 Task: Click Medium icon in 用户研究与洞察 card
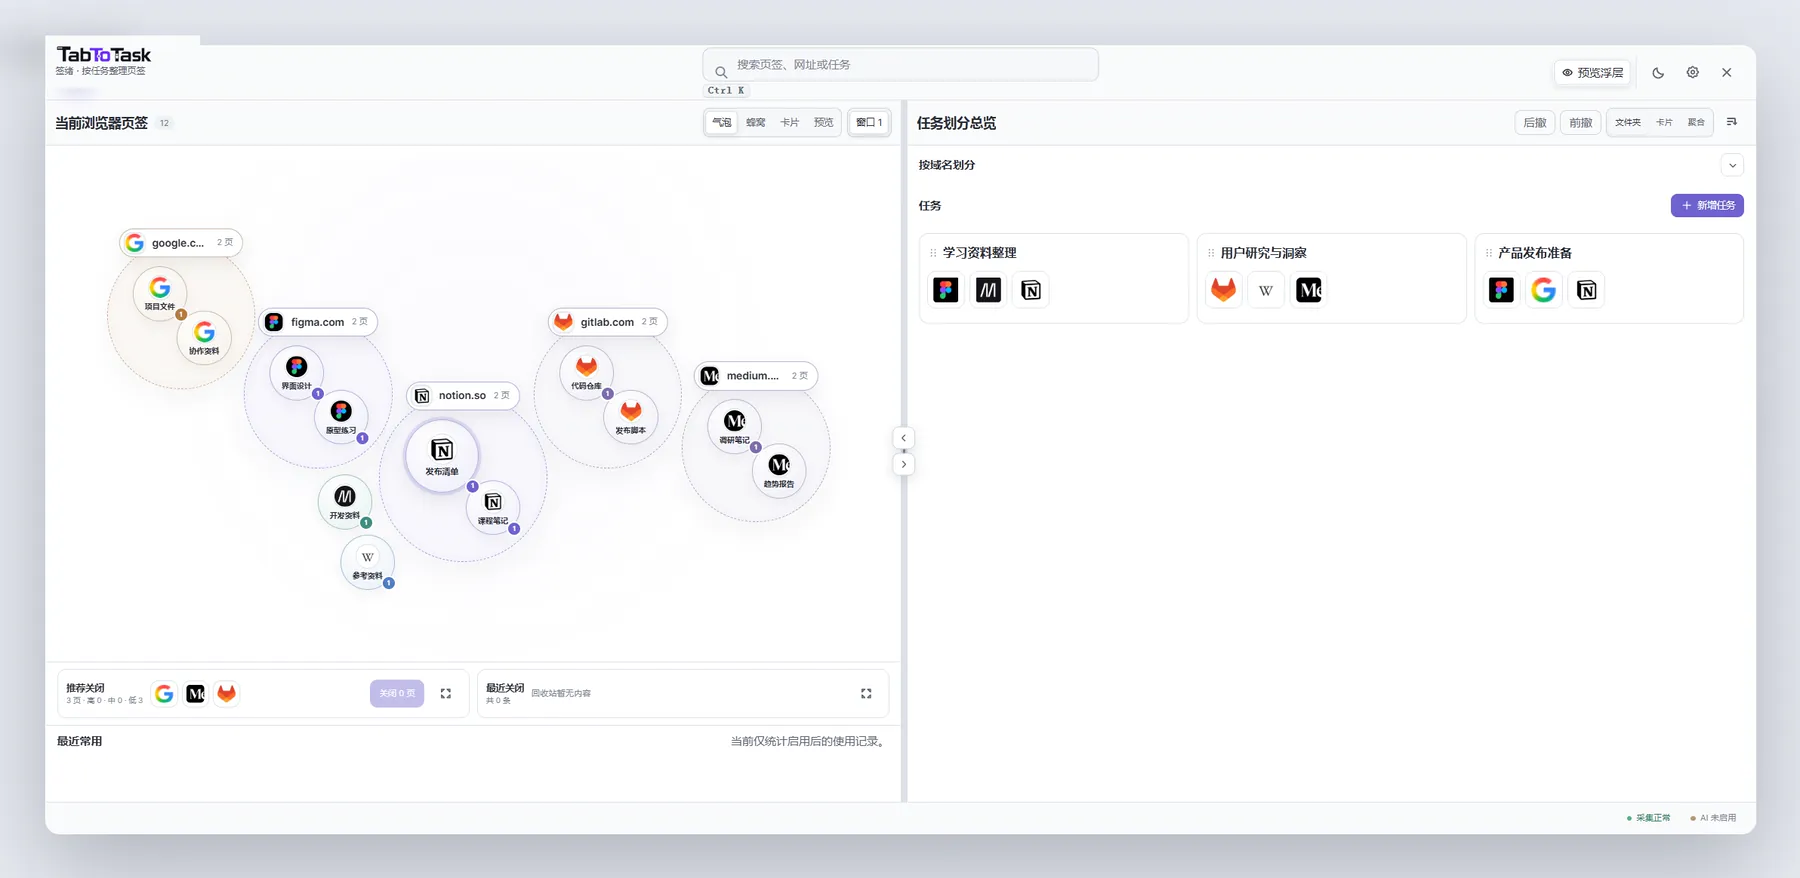[x=1309, y=290]
